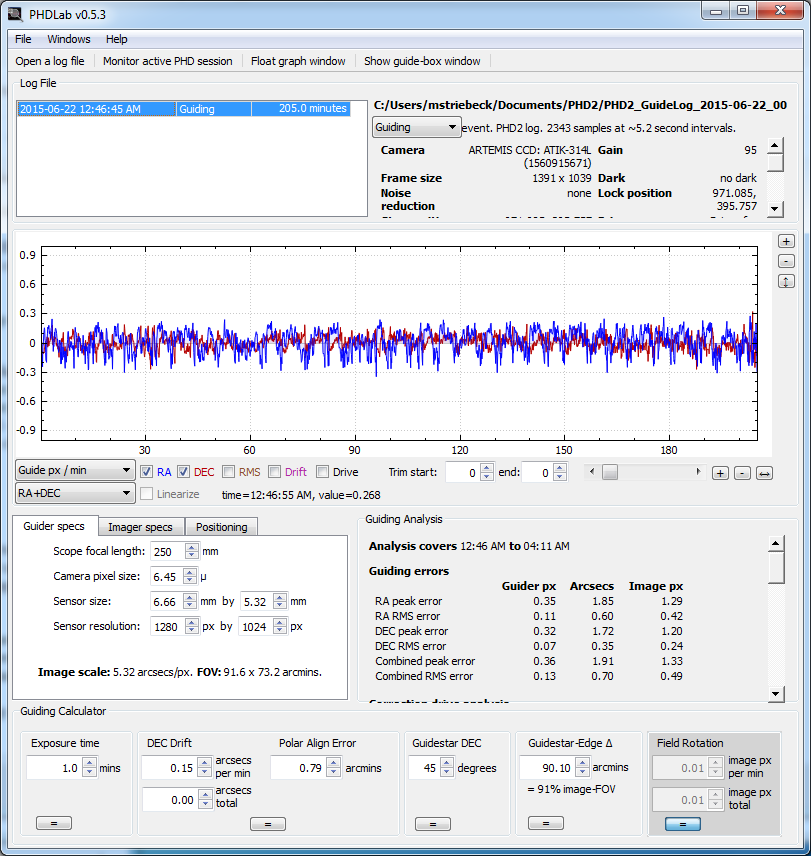Open the Guiding event type dropdown
Image resolution: width=811 pixels, height=856 pixels.
[x=416, y=127]
